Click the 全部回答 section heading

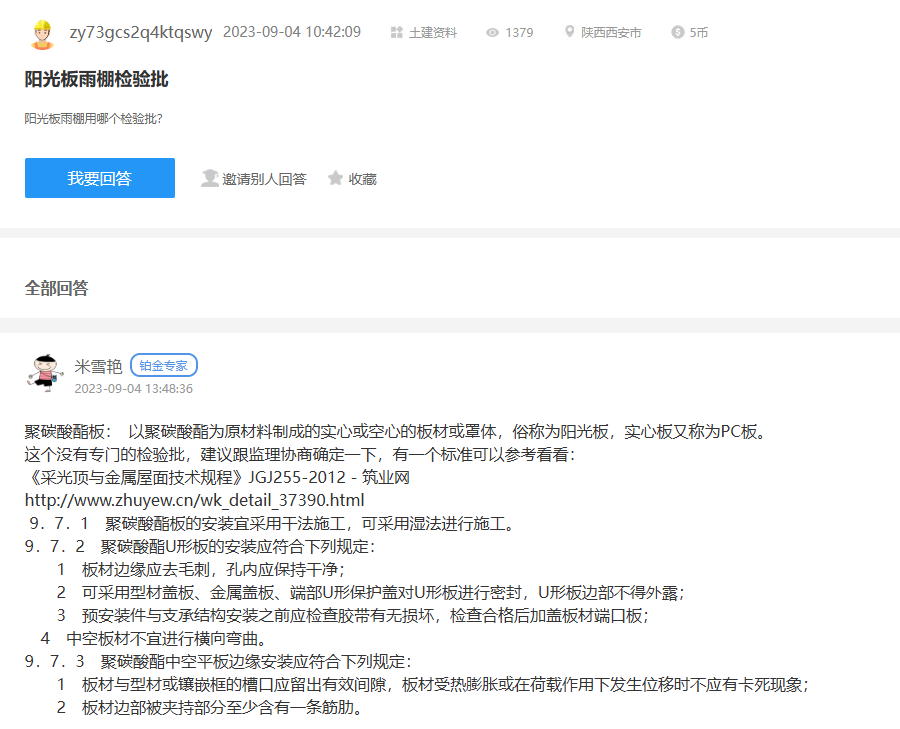pos(56,288)
